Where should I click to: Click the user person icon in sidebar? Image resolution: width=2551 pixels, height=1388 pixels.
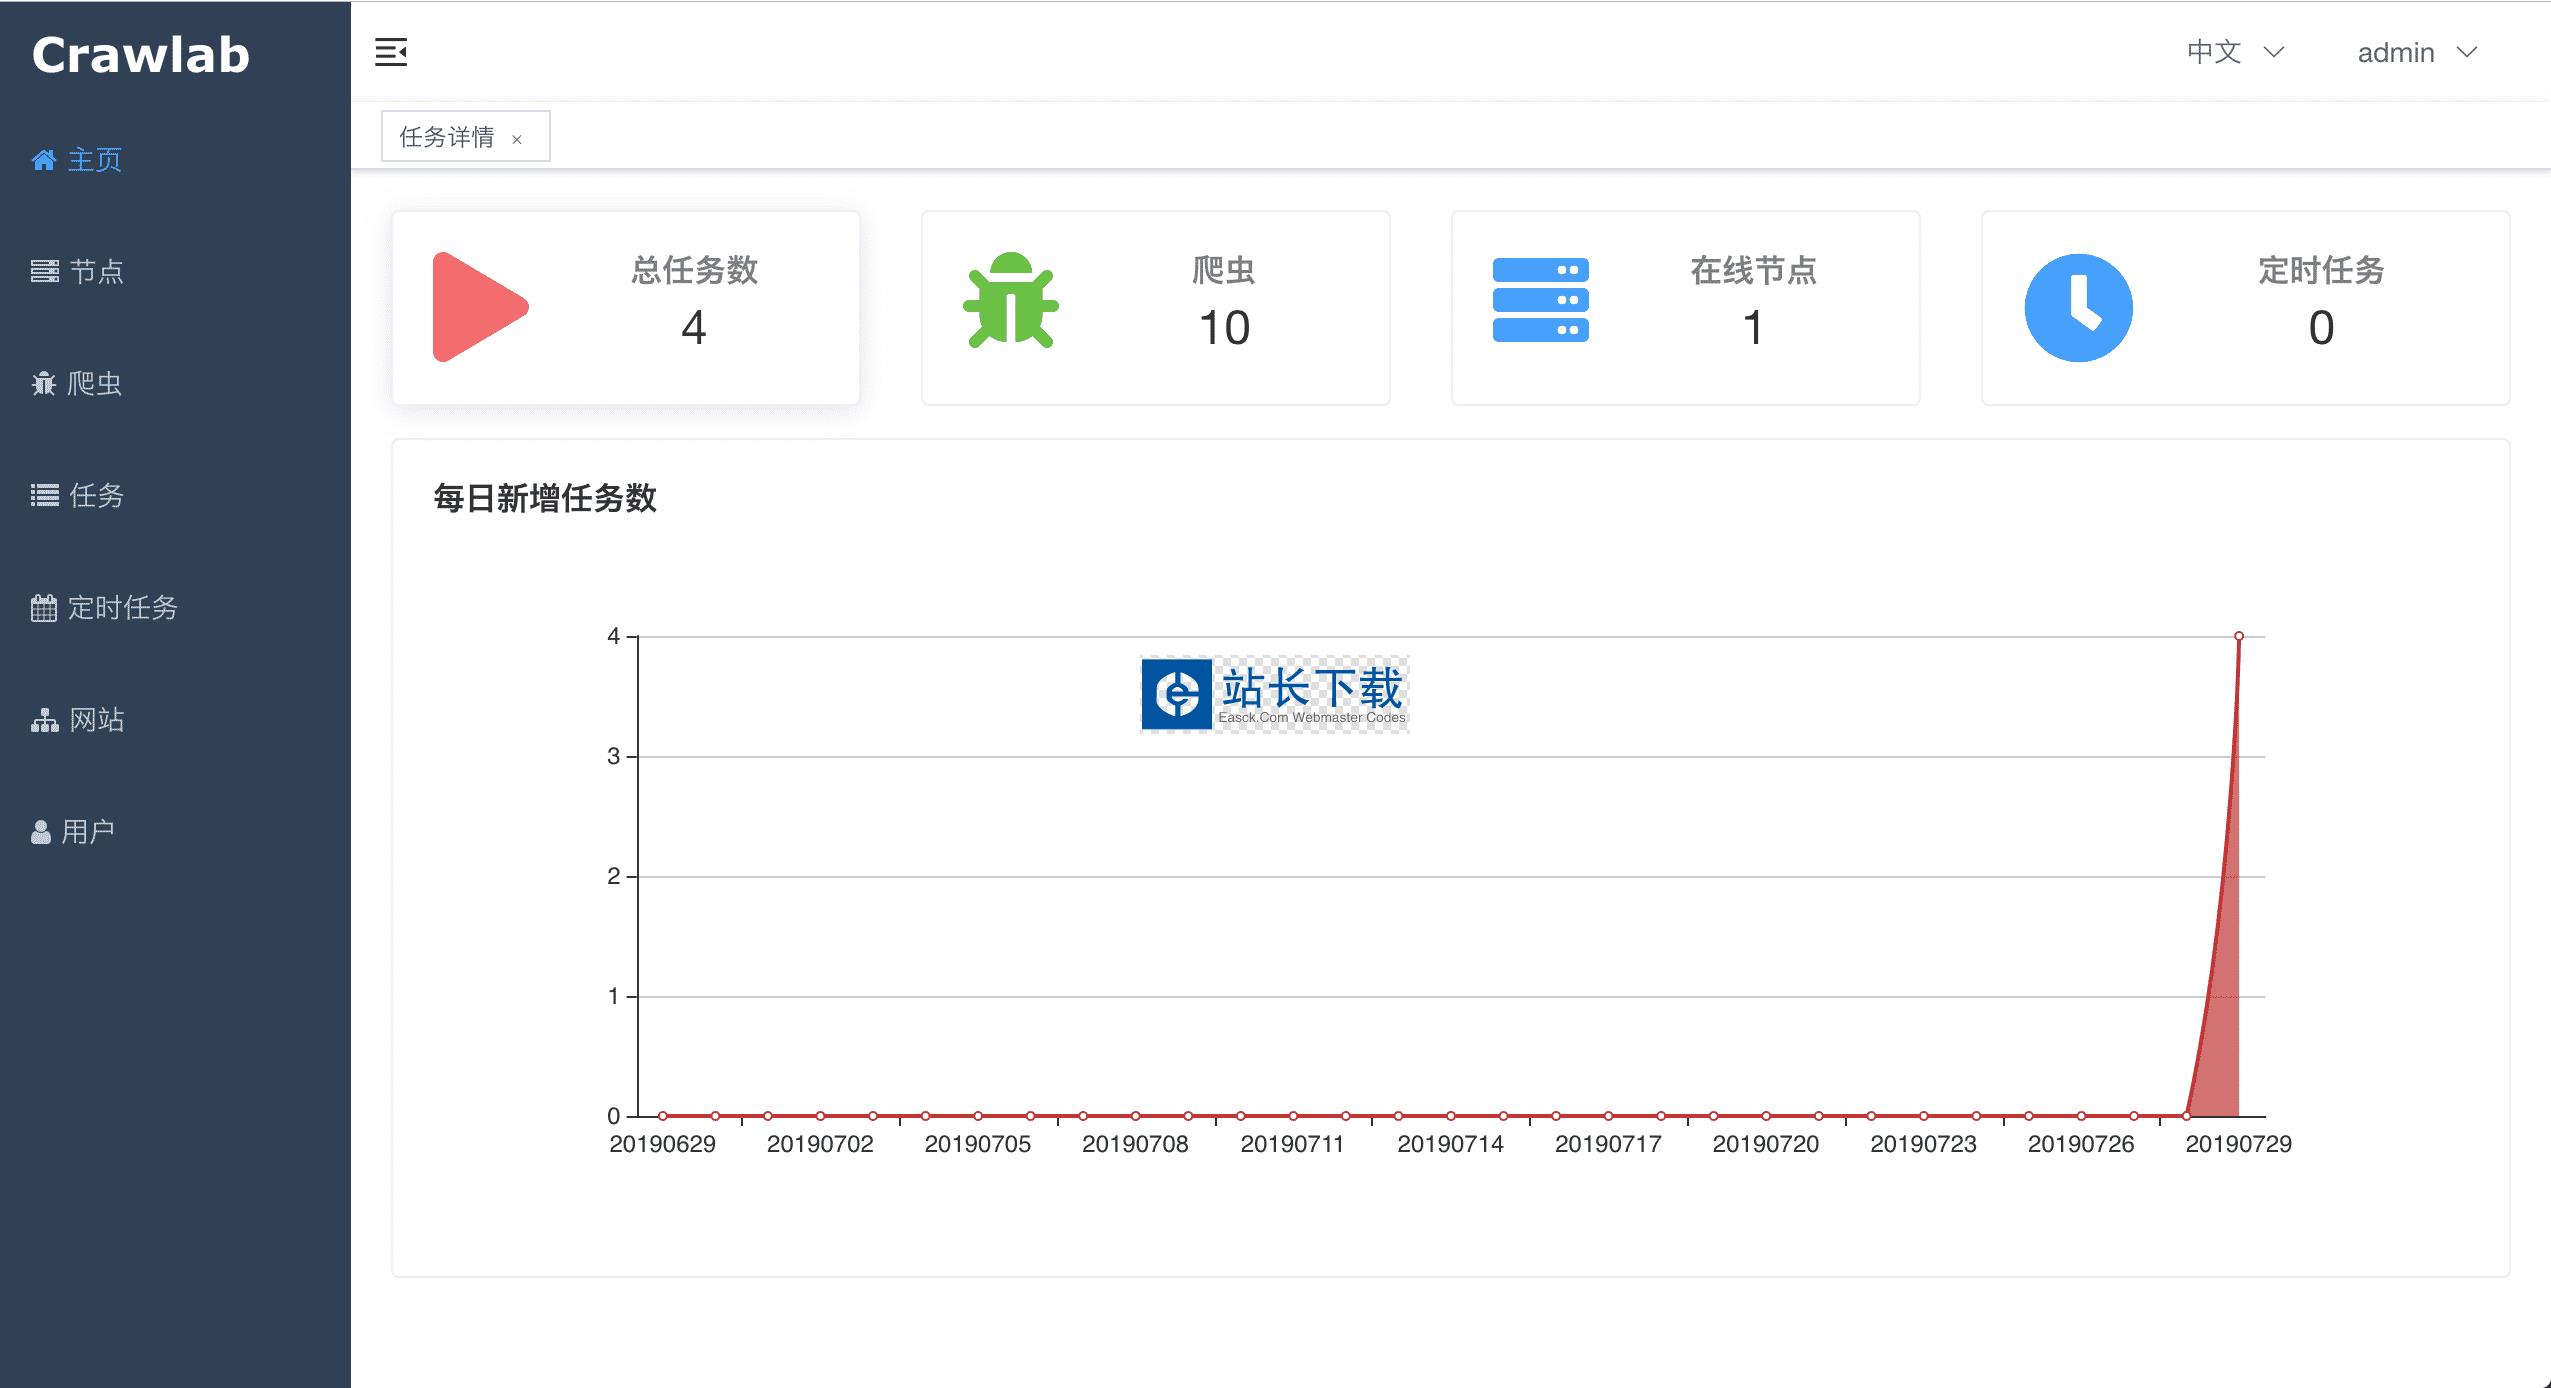click(41, 832)
